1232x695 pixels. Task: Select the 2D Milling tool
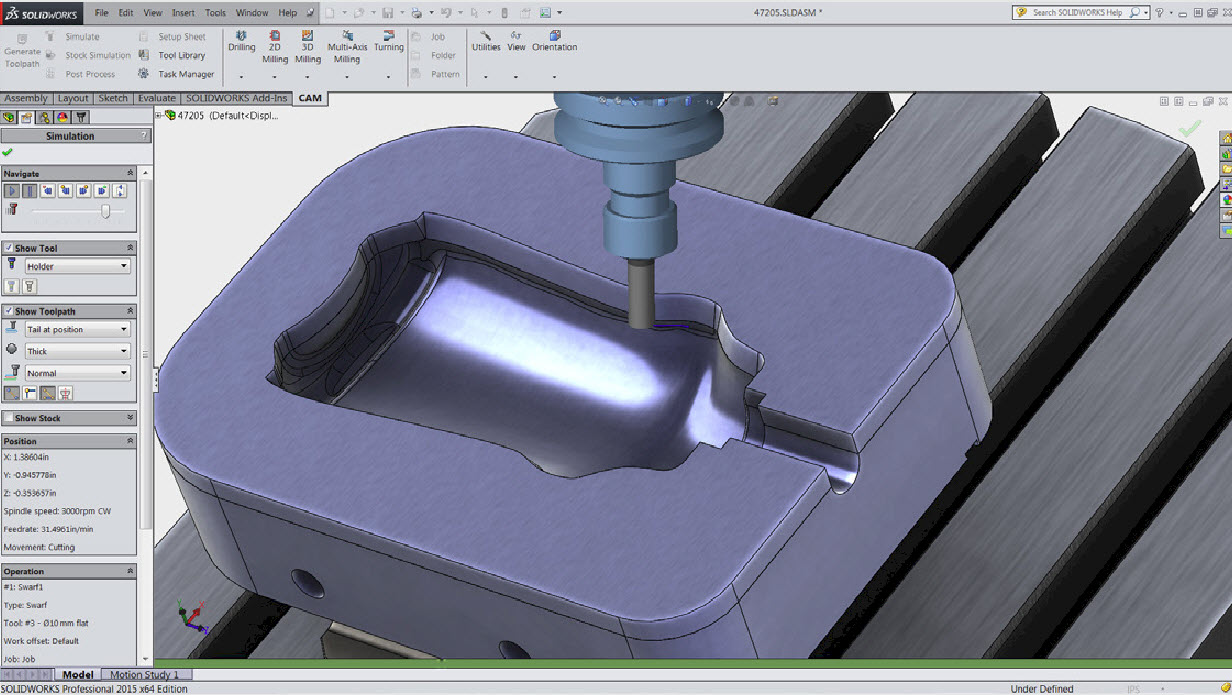point(275,41)
